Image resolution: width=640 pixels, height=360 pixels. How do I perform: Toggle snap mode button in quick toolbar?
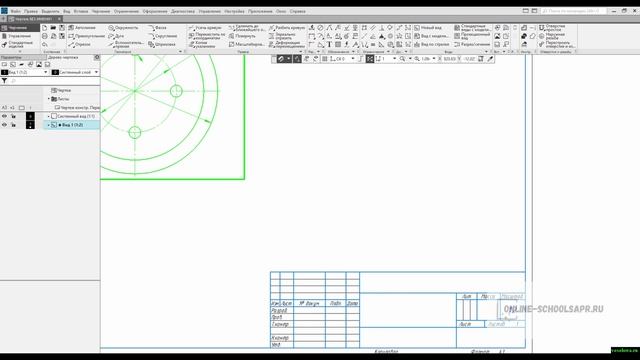click(281, 59)
